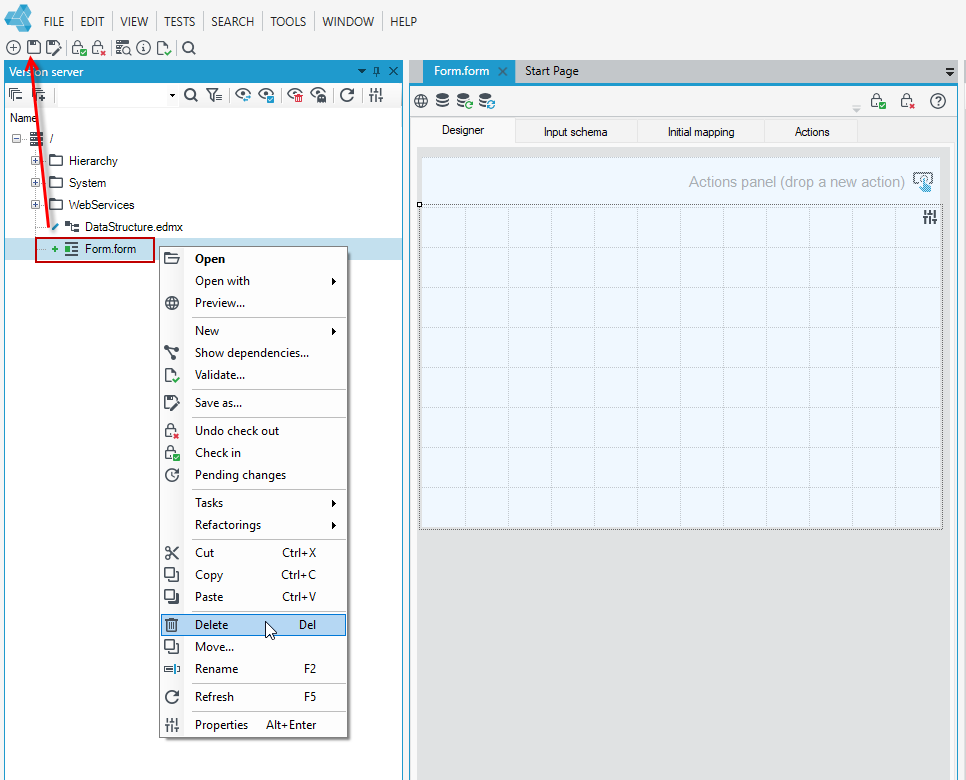Expand the System folder
This screenshot has width=966, height=780.
(35, 183)
